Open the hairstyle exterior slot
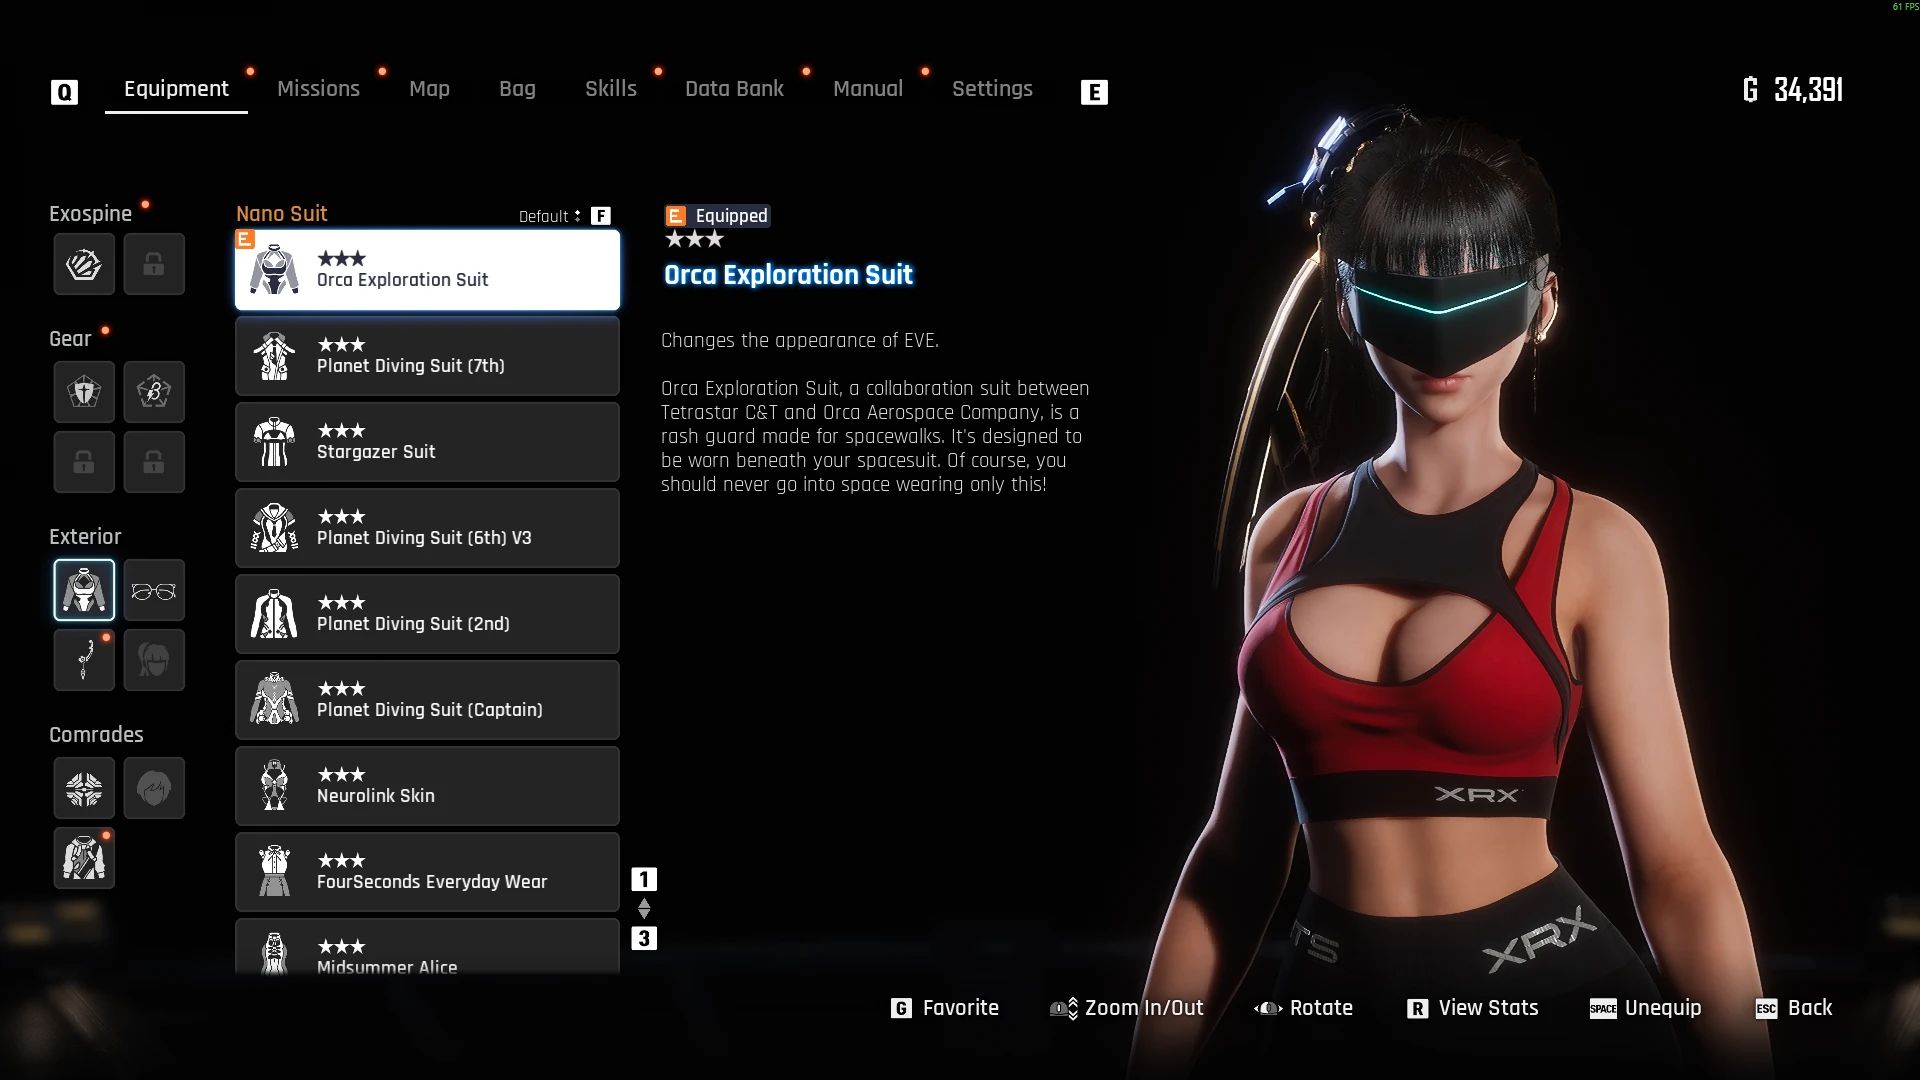This screenshot has width=1920, height=1080. 154,660
